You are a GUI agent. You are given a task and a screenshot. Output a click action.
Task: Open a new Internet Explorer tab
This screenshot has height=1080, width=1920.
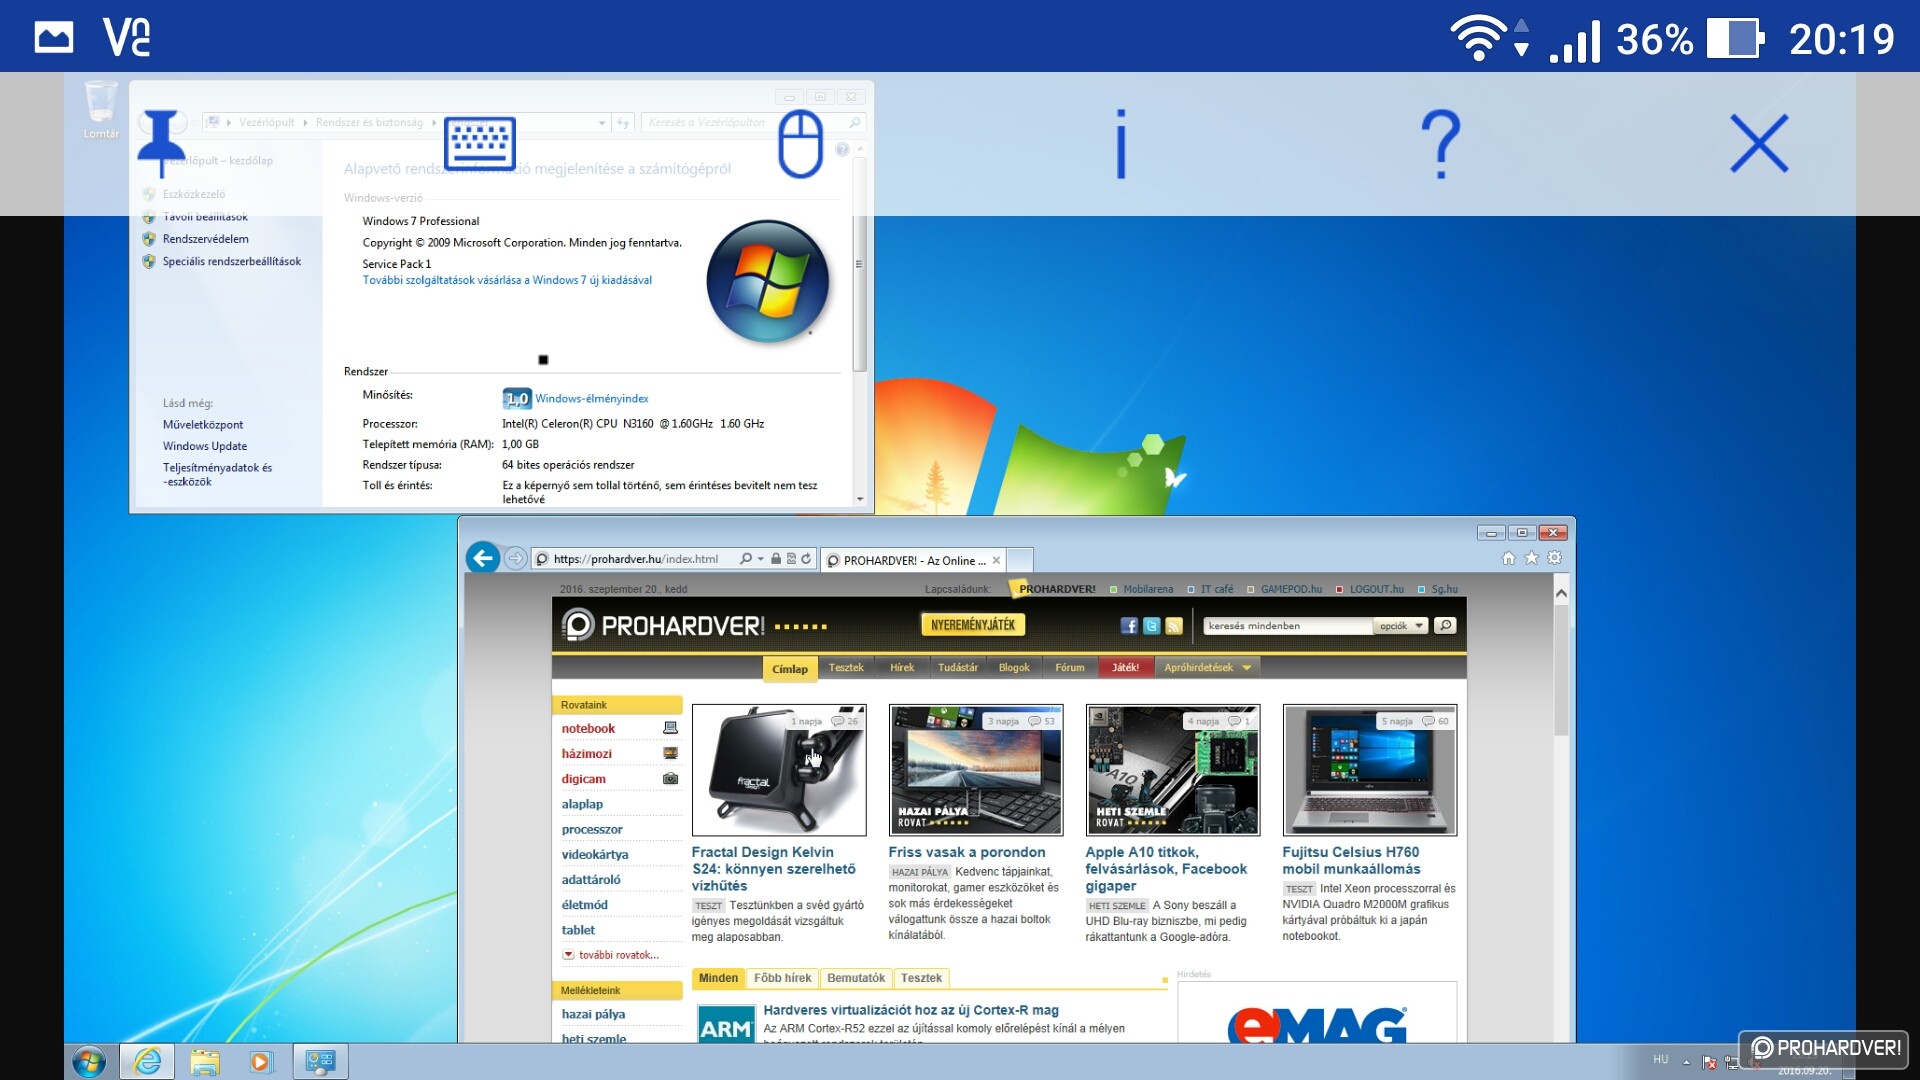coord(1019,560)
